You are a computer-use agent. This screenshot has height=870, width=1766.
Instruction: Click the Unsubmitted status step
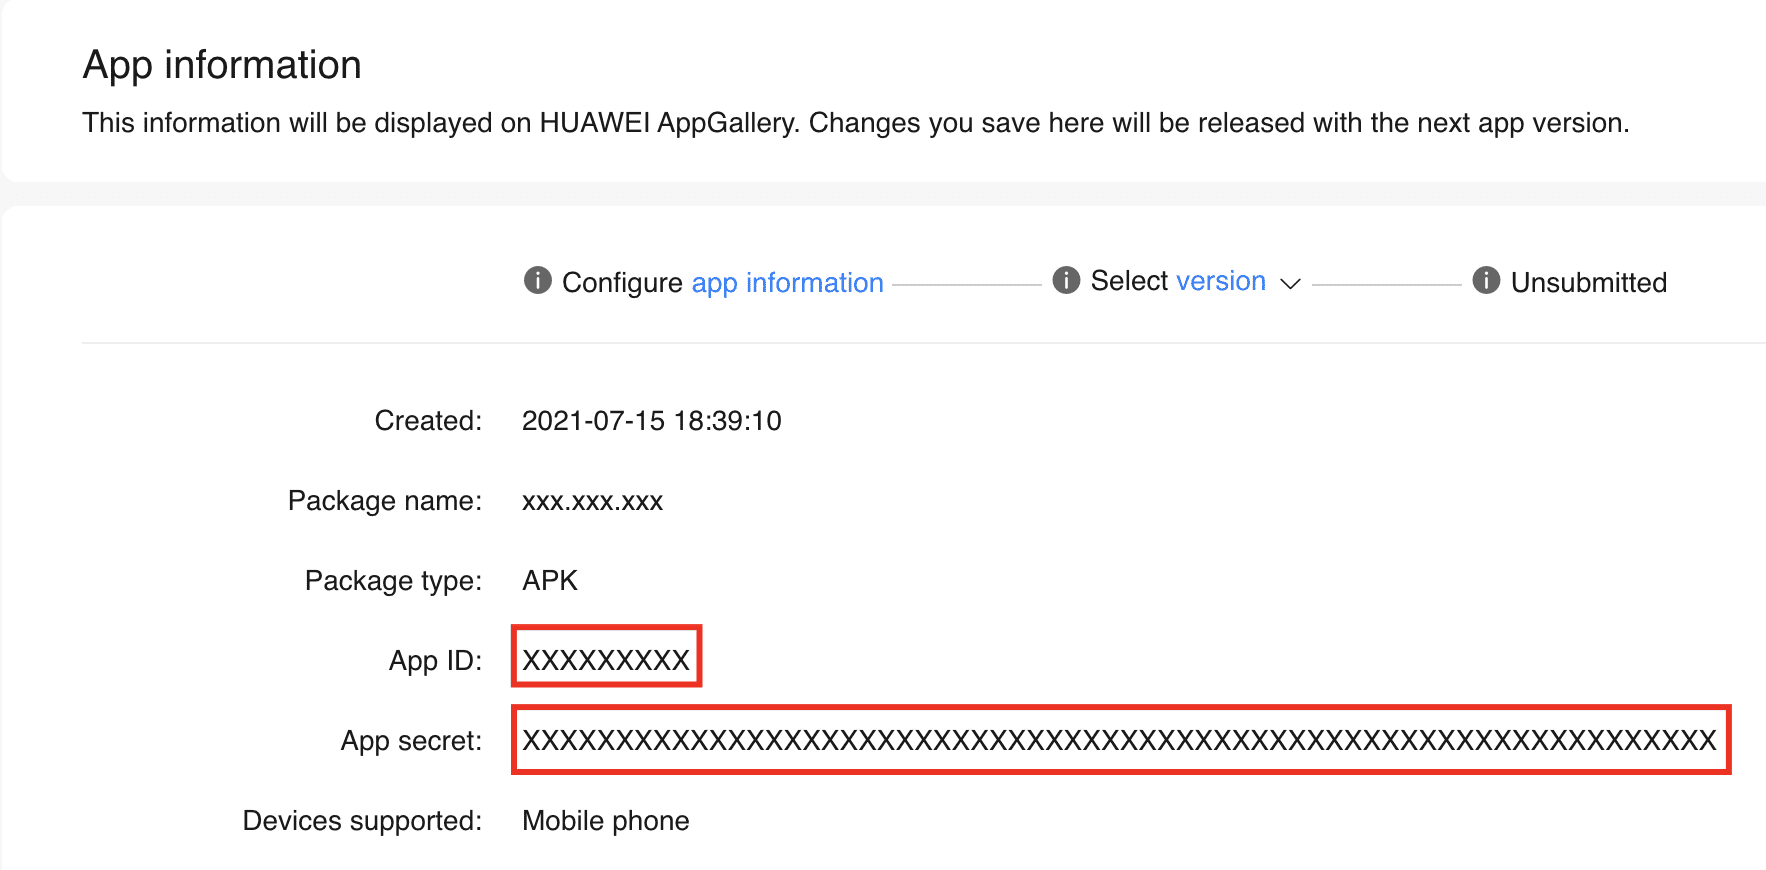tap(1588, 283)
